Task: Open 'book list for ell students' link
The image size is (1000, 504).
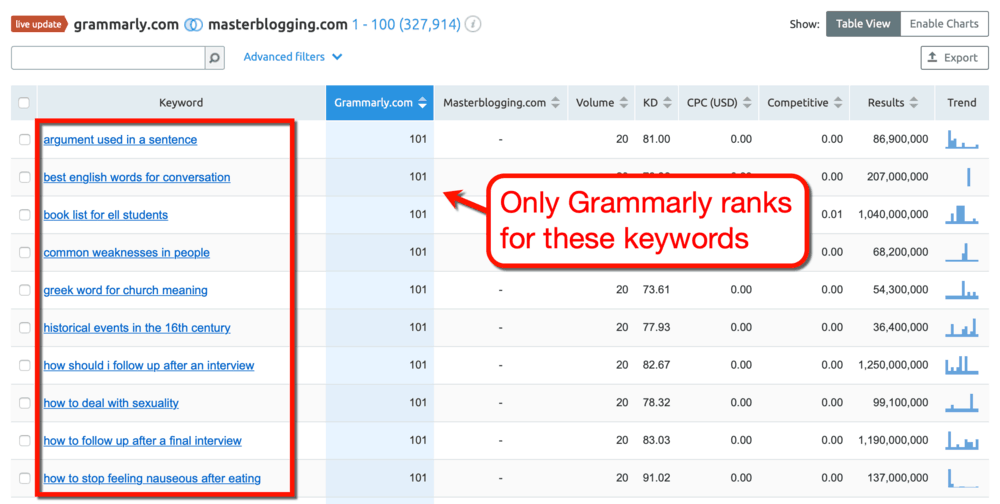Action: [x=105, y=215]
